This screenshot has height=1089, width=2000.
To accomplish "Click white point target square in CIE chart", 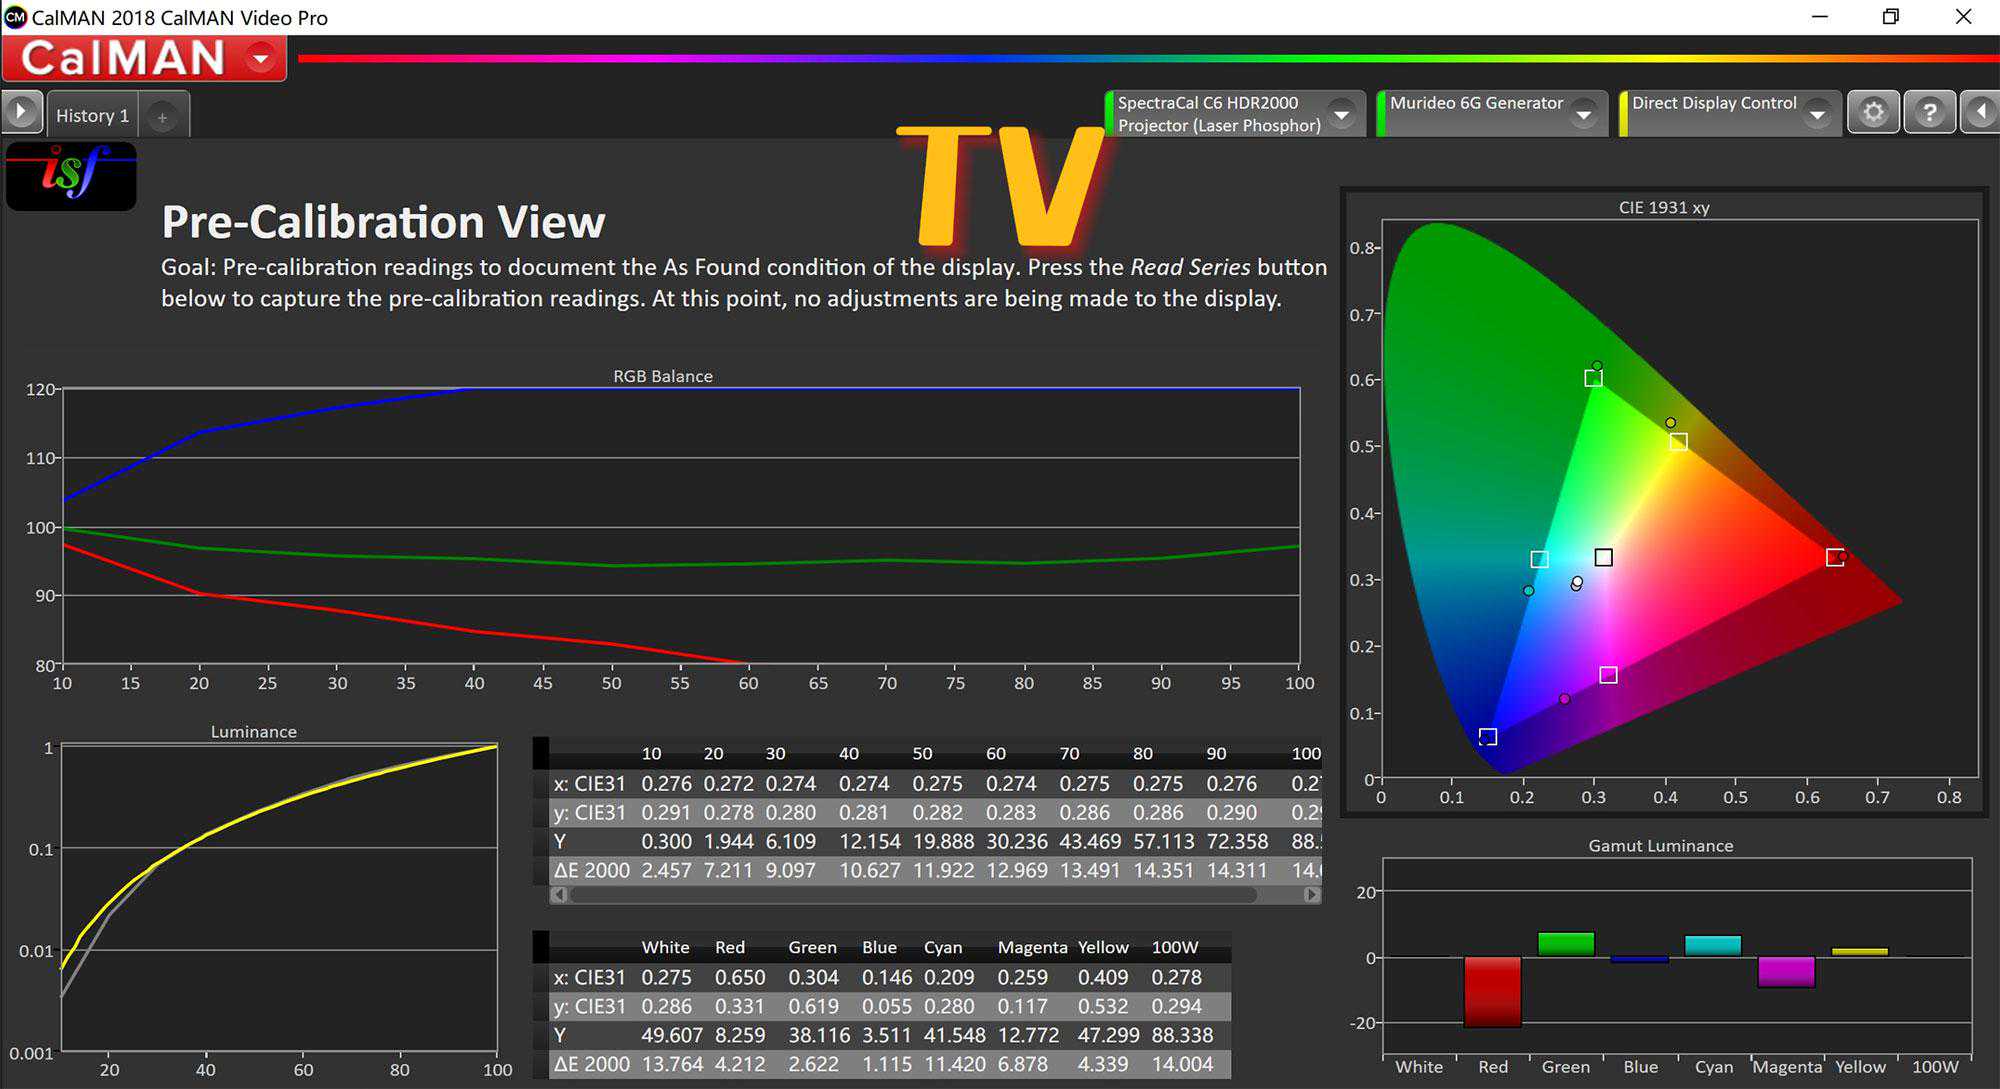I will click(x=1603, y=557).
